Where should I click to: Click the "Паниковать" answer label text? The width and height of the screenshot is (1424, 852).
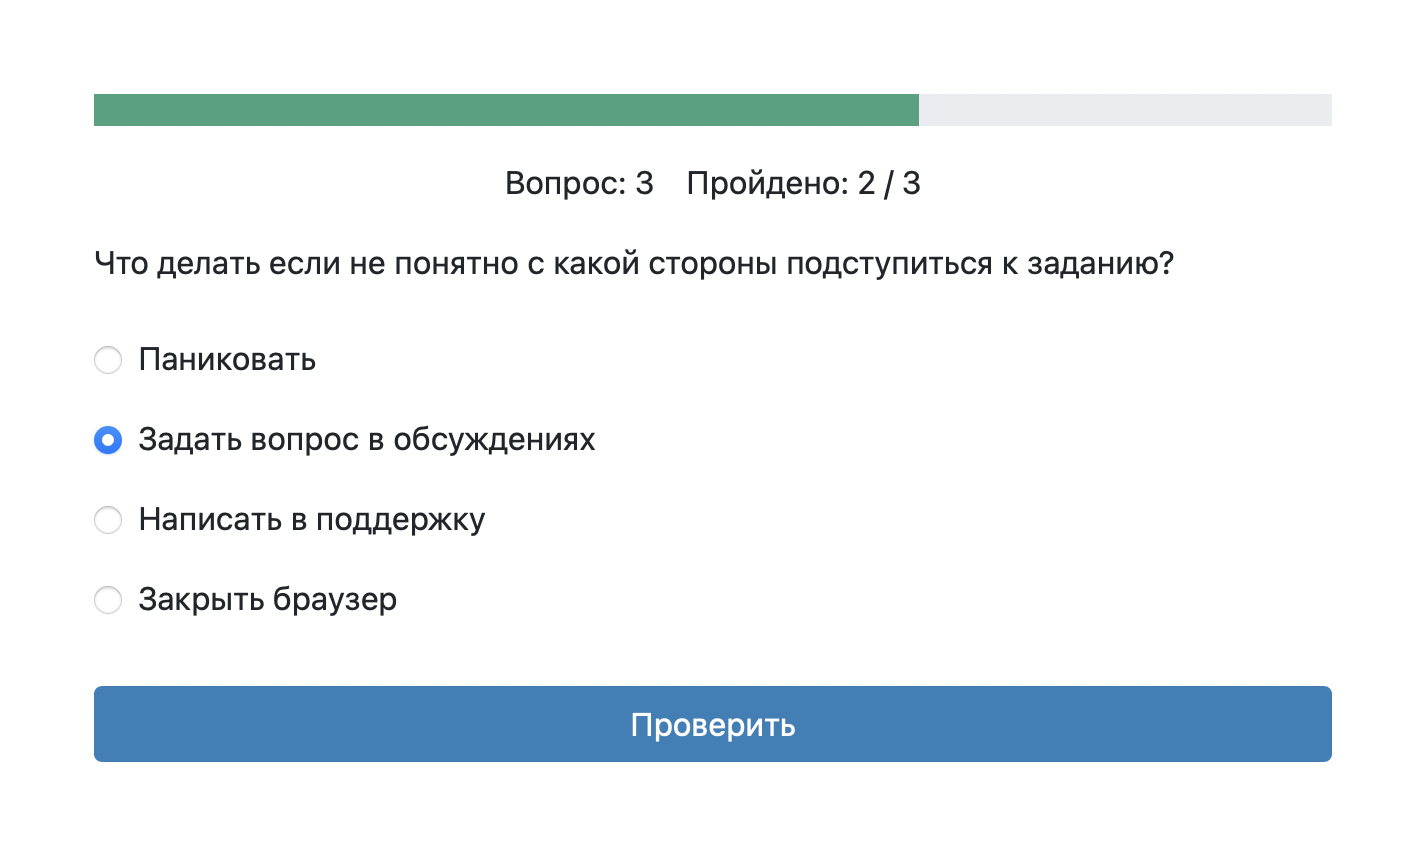[x=227, y=360]
